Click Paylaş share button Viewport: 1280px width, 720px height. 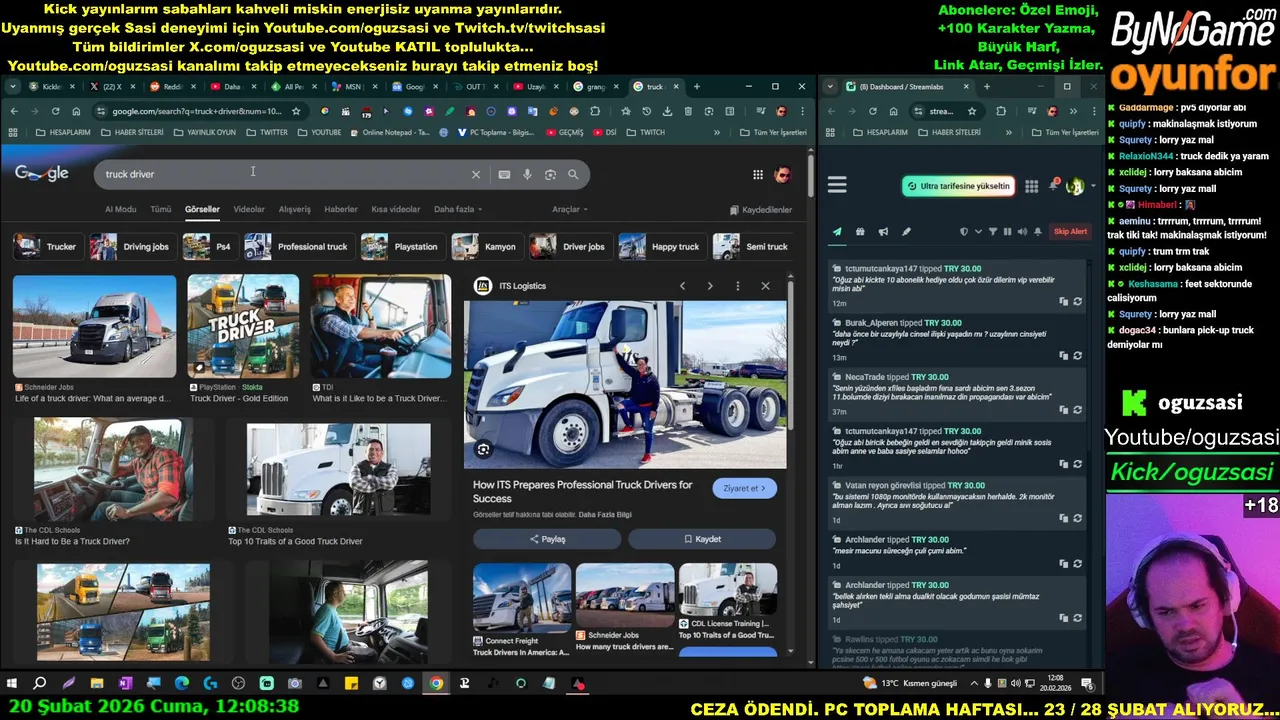[x=547, y=539]
